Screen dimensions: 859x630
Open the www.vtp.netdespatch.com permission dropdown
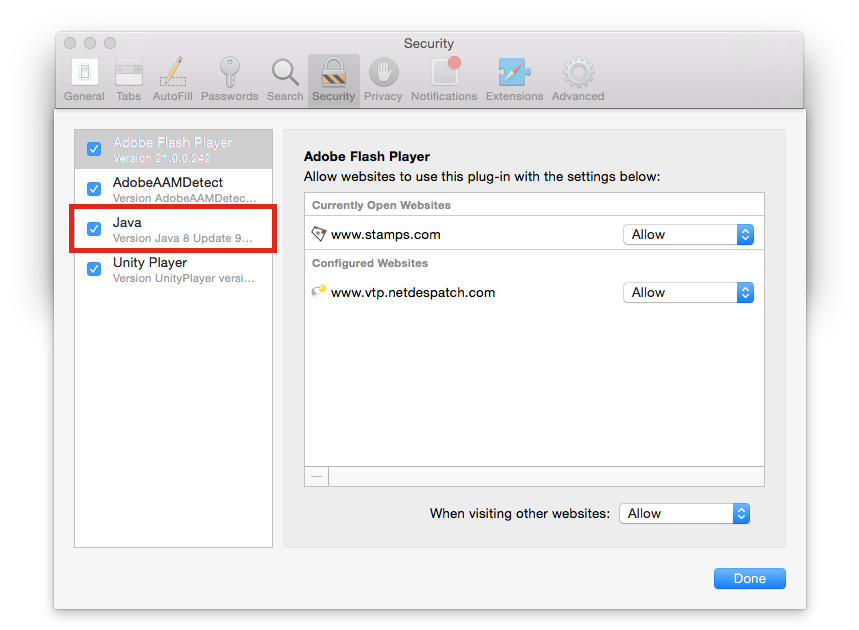click(687, 292)
